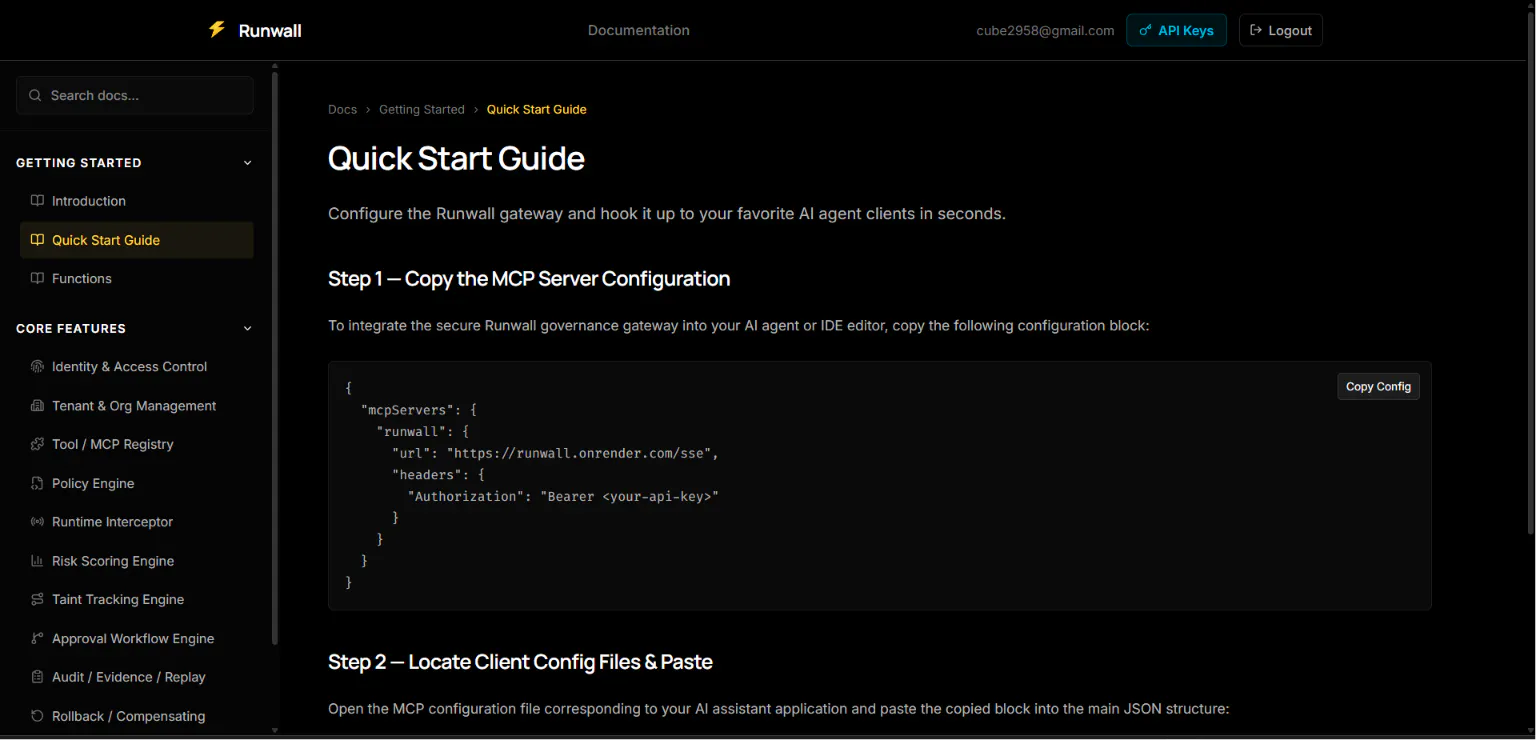Click the building icon for Tenant & Org Management

(37, 406)
